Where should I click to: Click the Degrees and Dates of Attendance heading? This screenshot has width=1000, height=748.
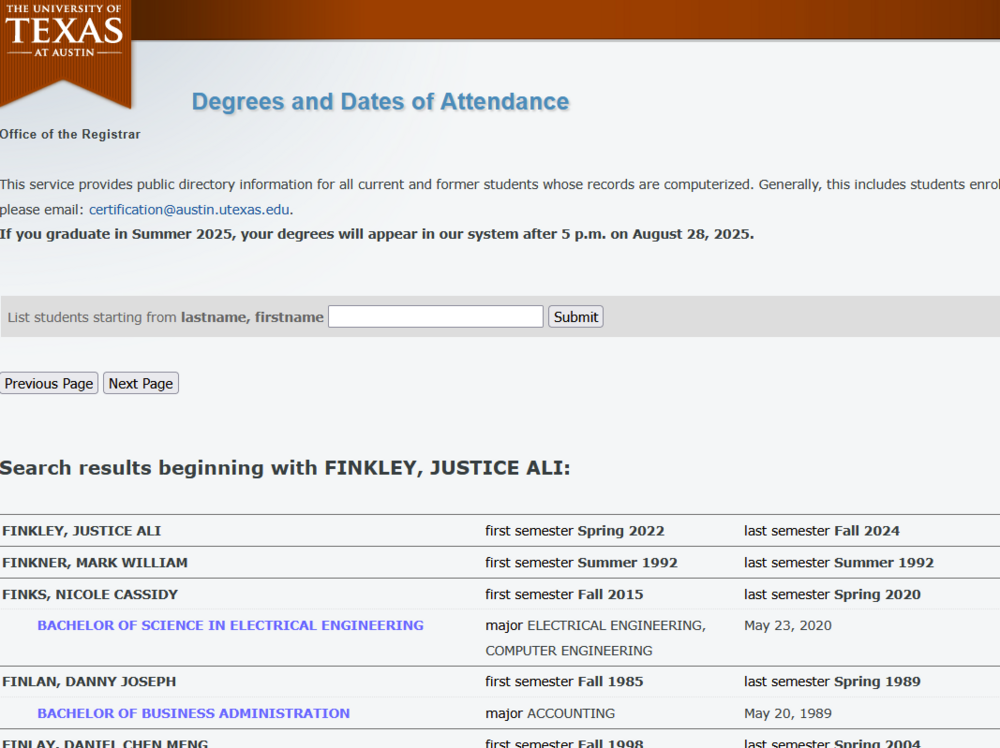click(x=380, y=101)
